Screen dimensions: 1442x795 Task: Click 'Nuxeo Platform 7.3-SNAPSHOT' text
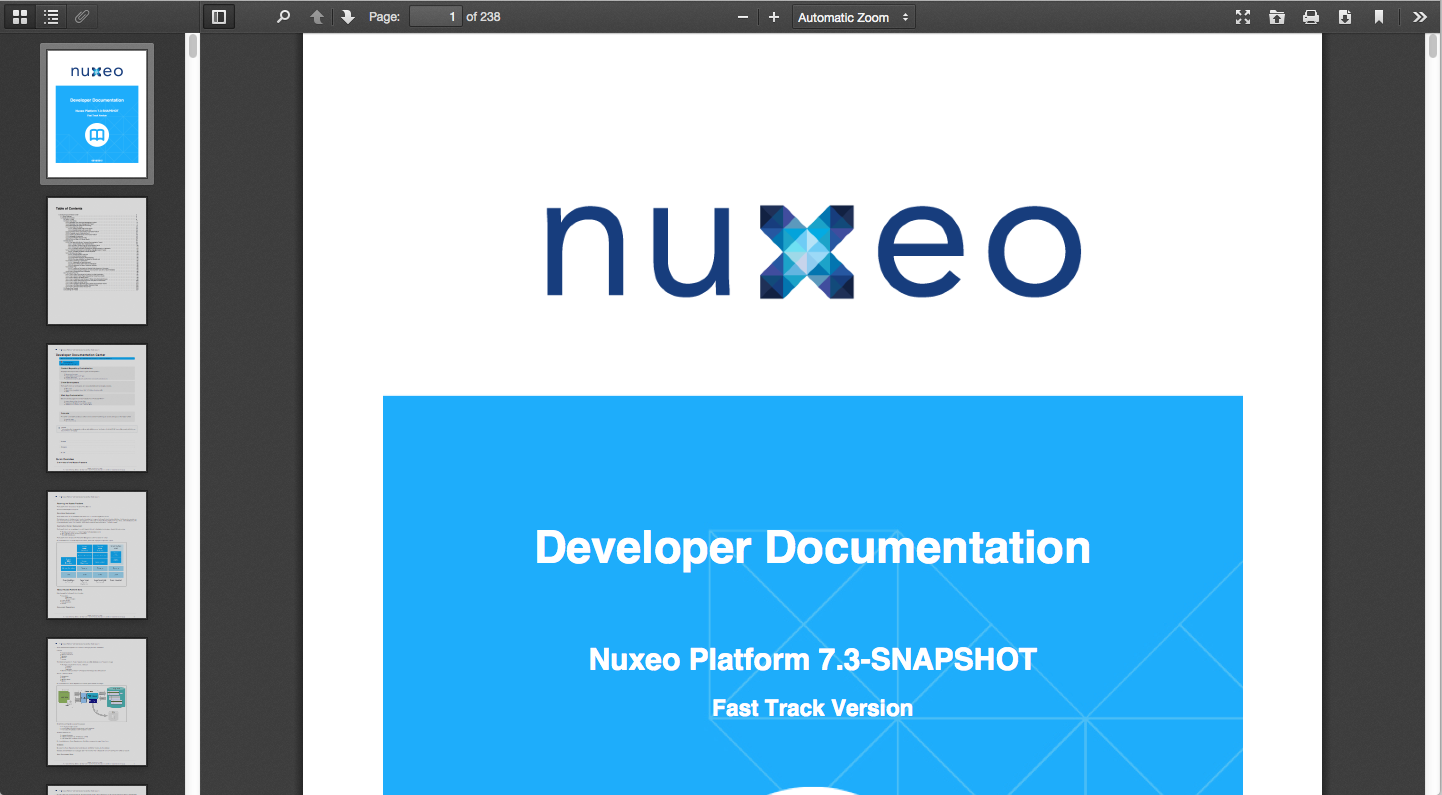pos(813,660)
